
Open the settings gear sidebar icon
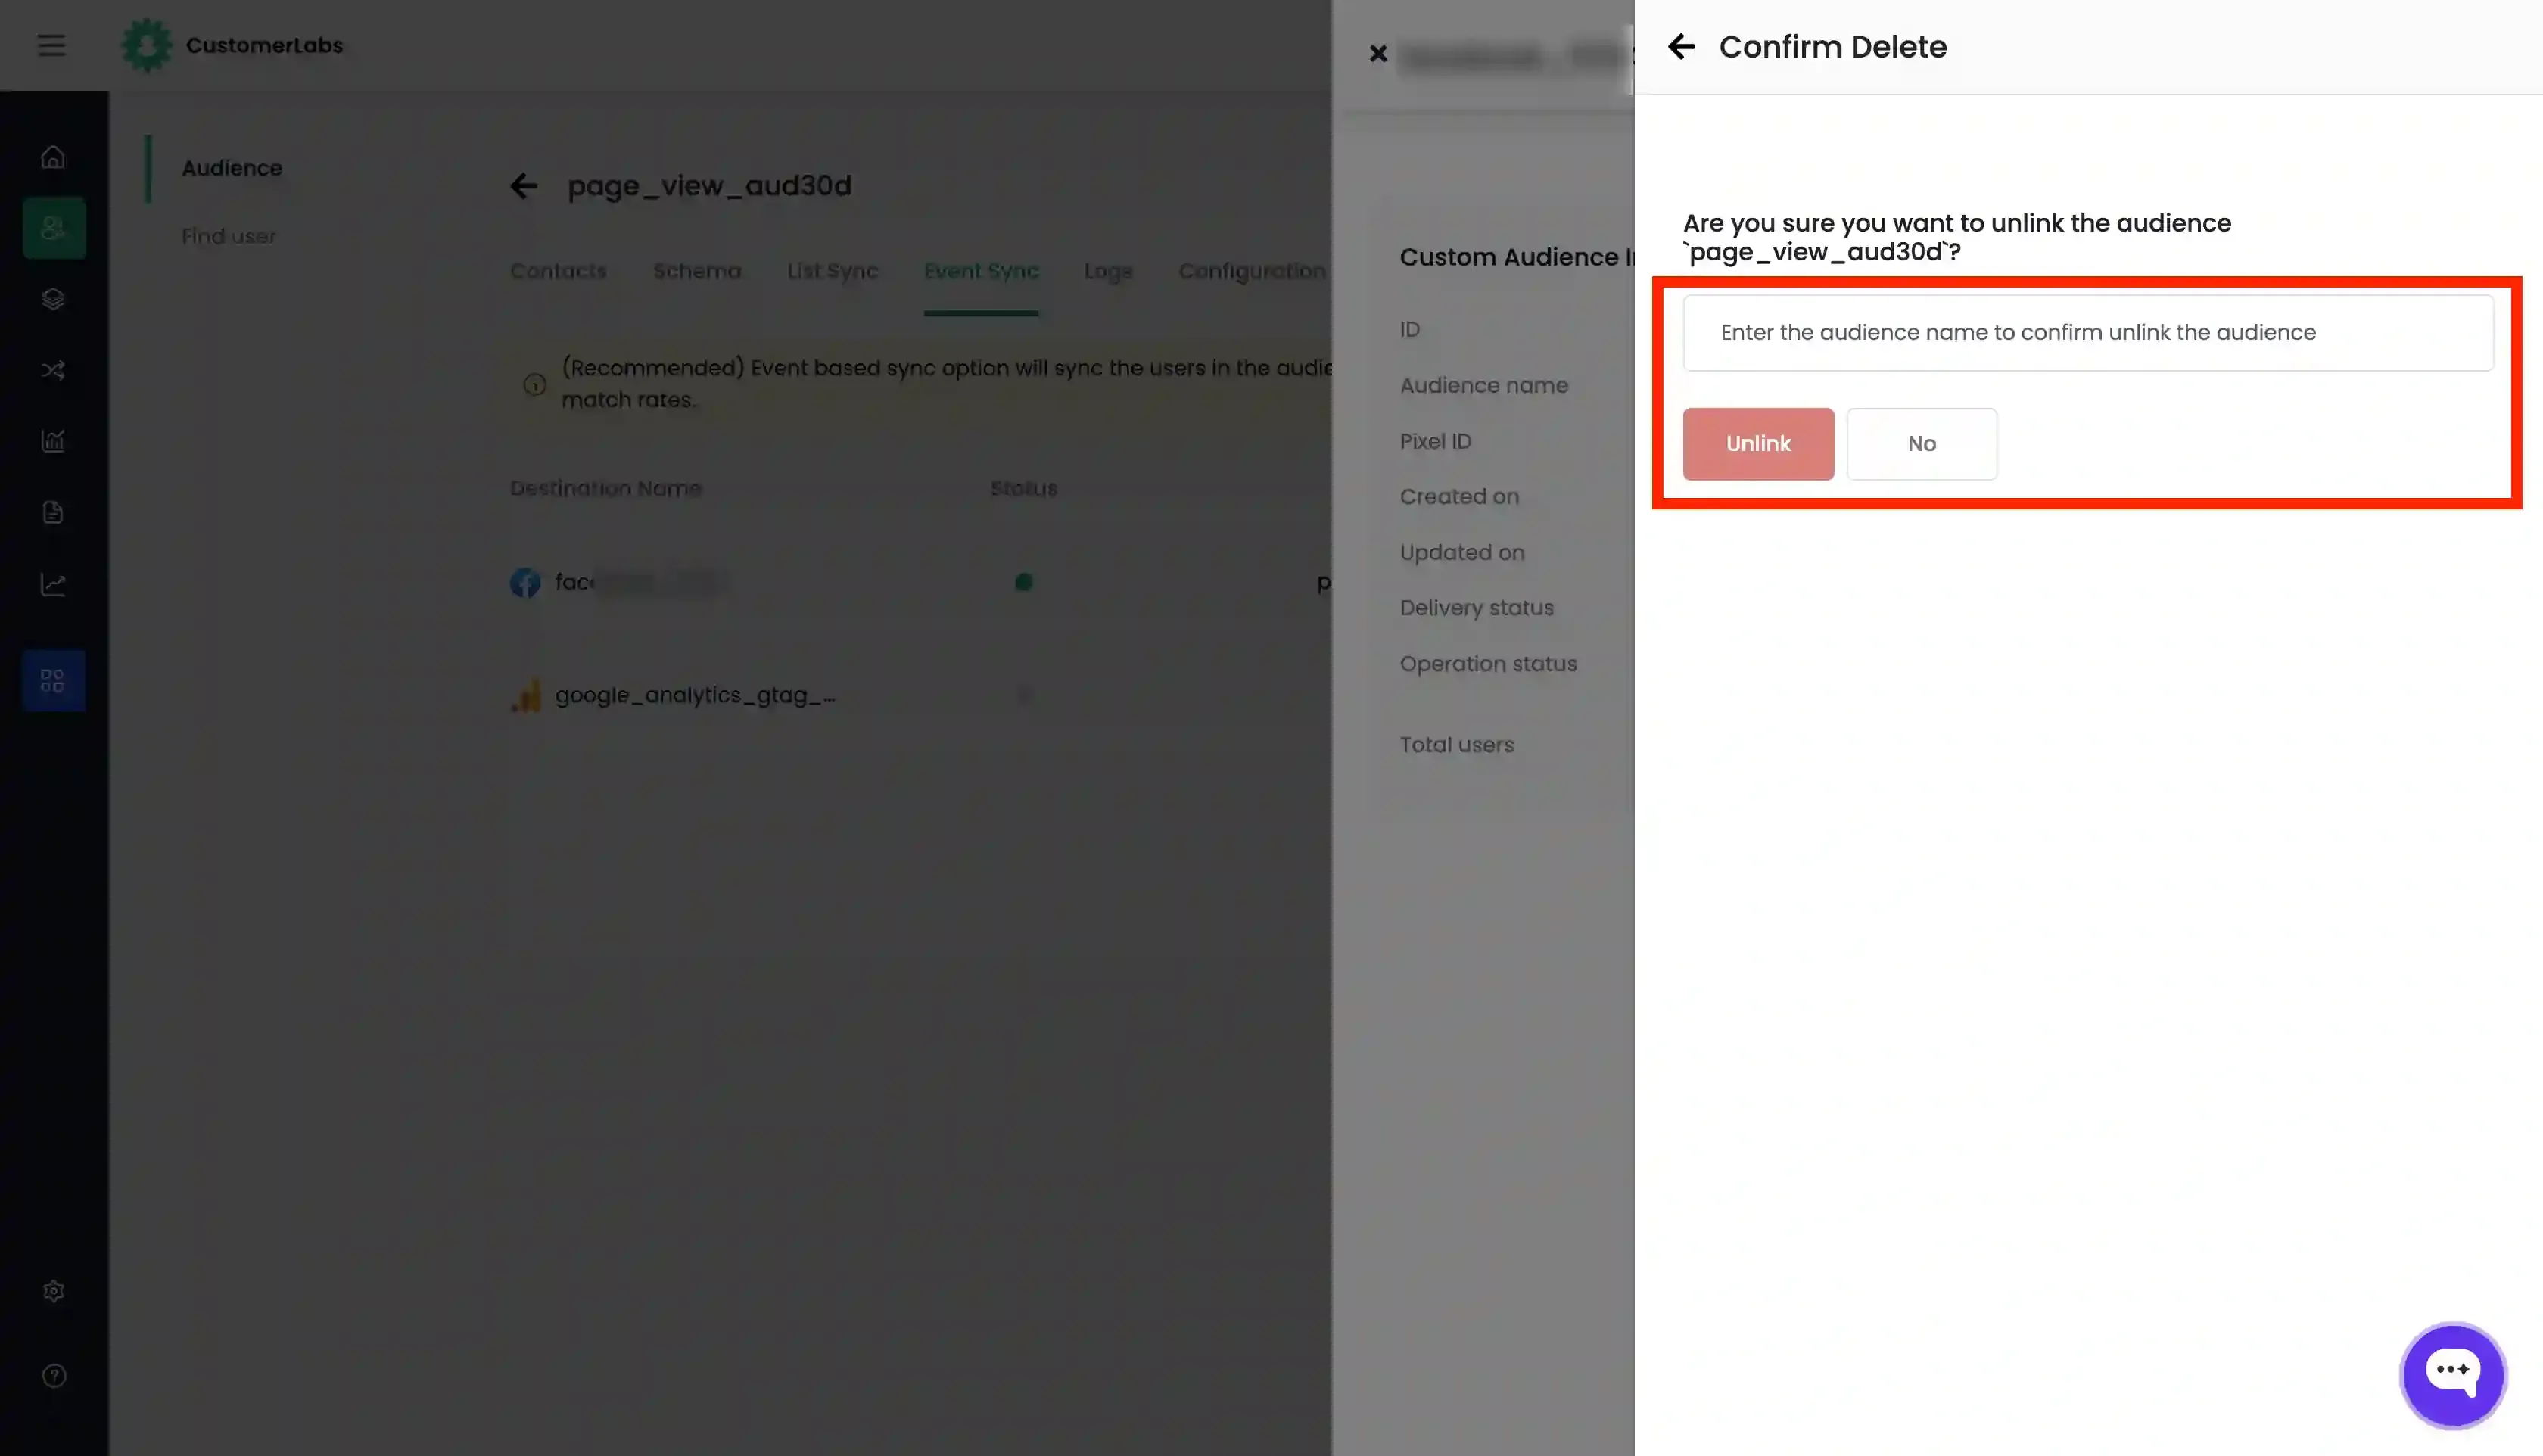click(54, 1291)
